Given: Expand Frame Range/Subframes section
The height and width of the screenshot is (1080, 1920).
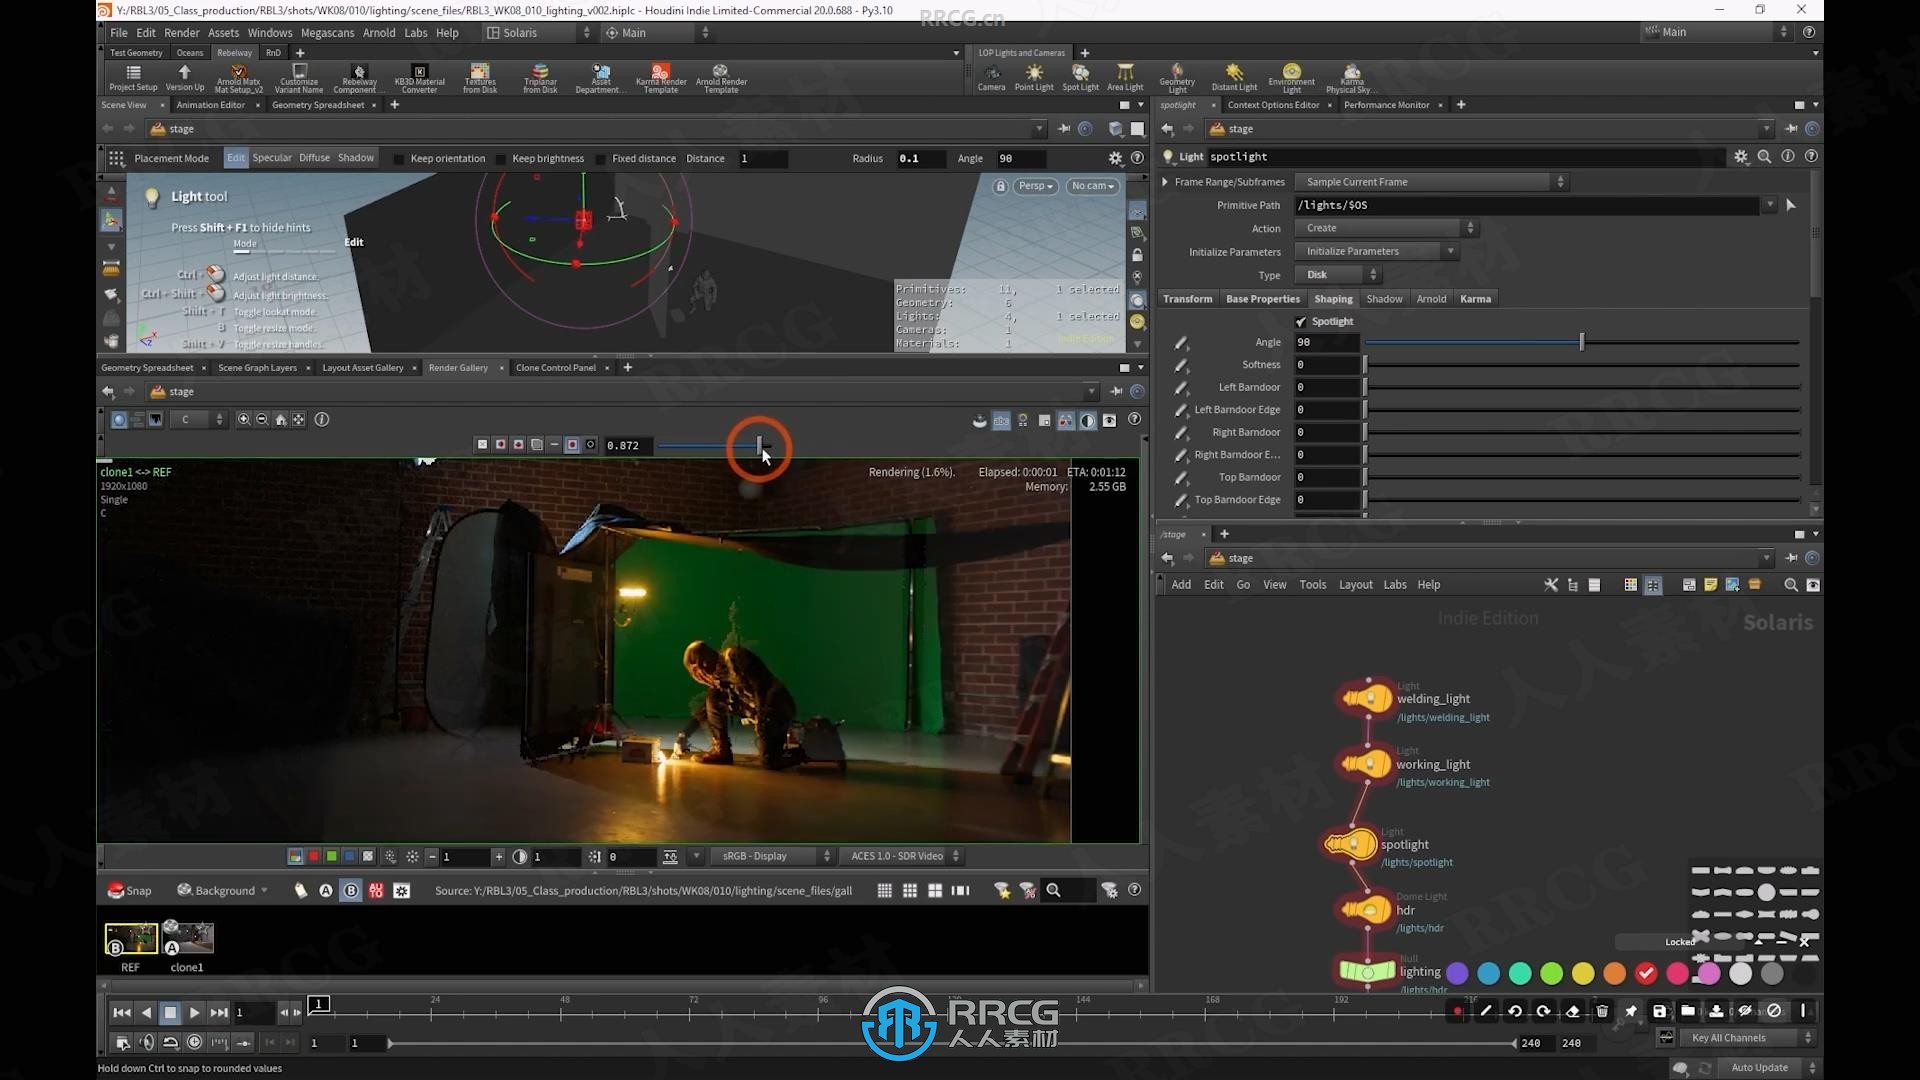Looking at the screenshot, I should (1165, 182).
